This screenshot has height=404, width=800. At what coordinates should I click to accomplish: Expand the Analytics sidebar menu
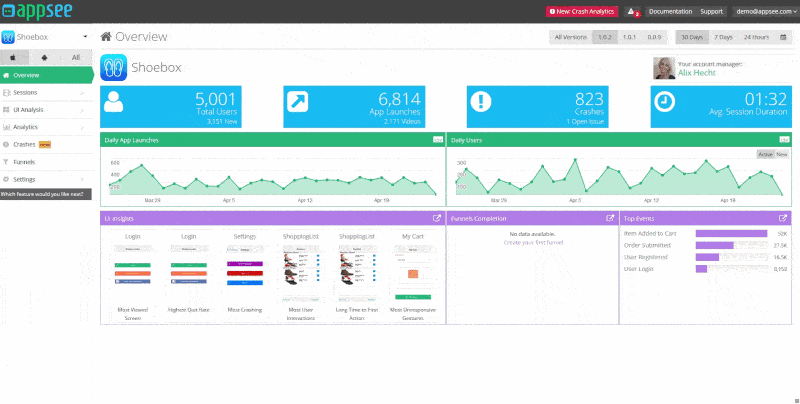[46, 127]
